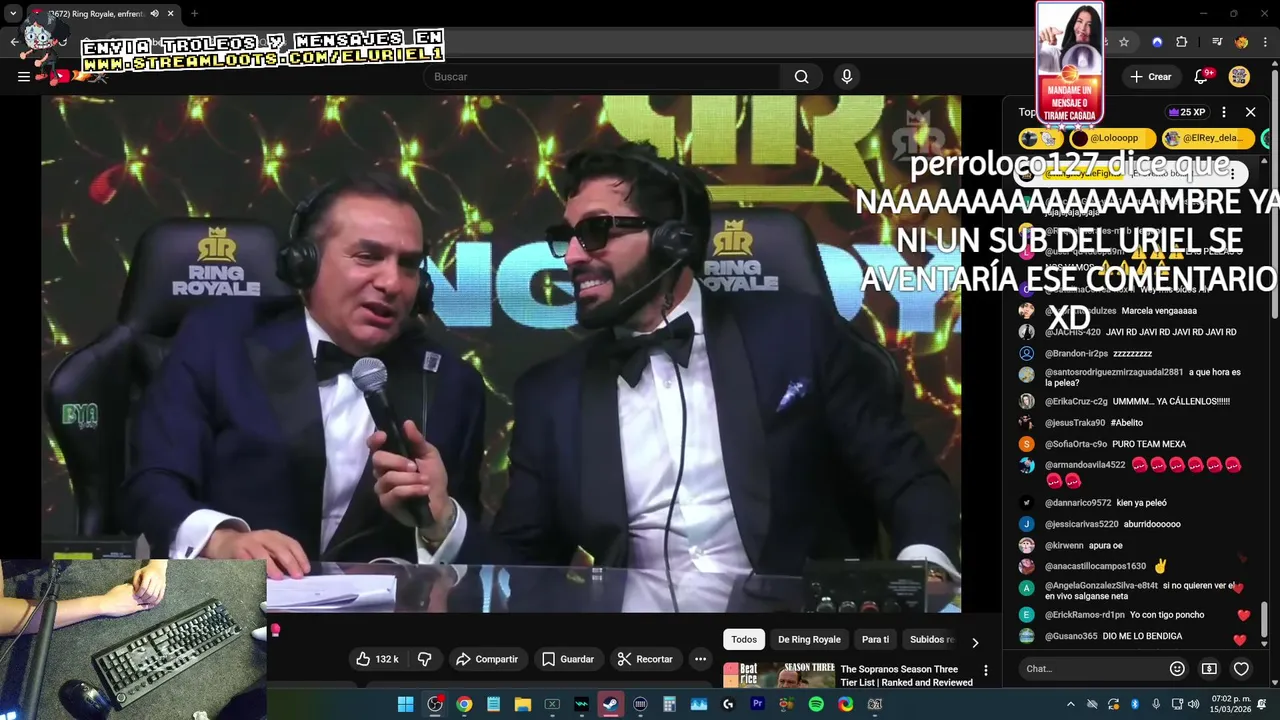Click the @ElRey_dela Super Chat chip
The image size is (1280, 720).
click(x=1206, y=138)
